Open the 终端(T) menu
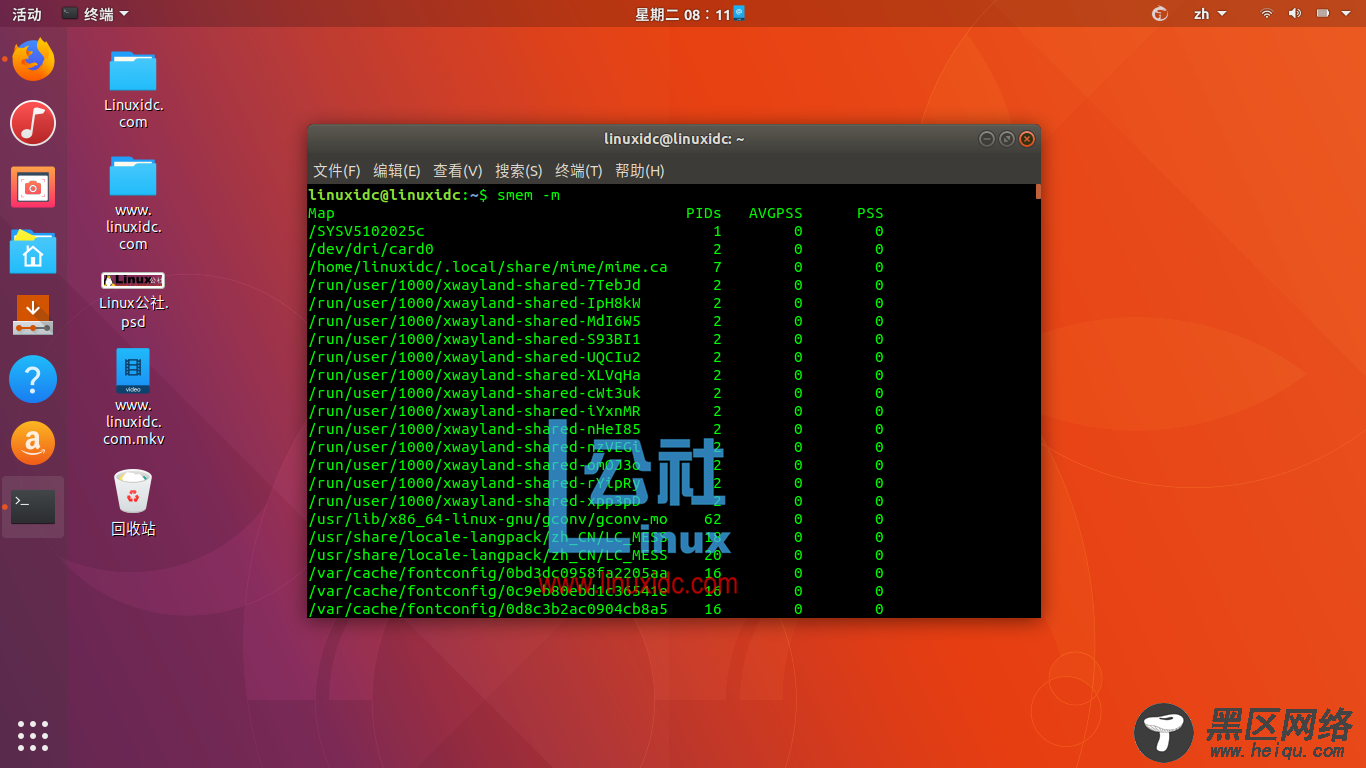This screenshot has width=1366, height=768. click(578, 171)
